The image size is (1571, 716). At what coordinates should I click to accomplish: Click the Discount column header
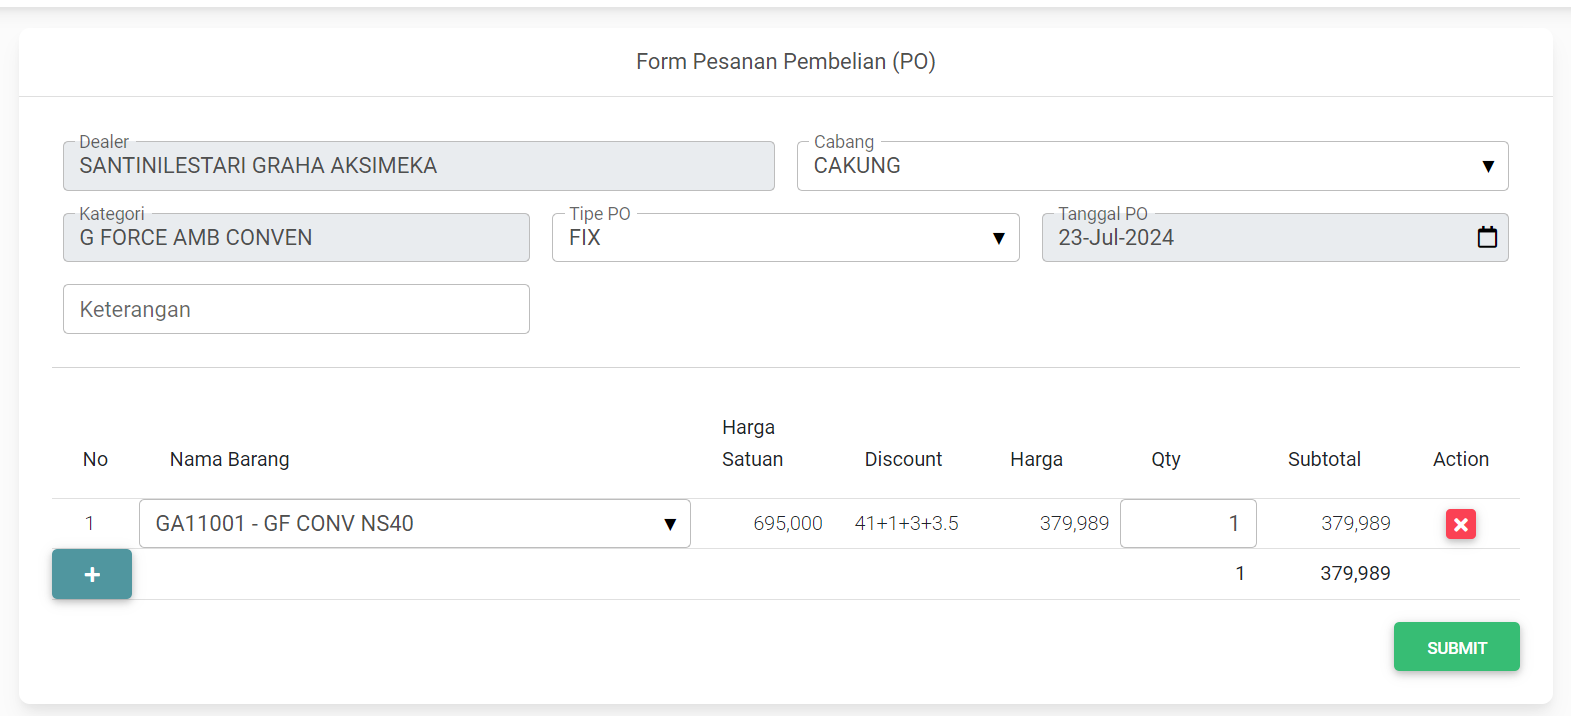(903, 459)
